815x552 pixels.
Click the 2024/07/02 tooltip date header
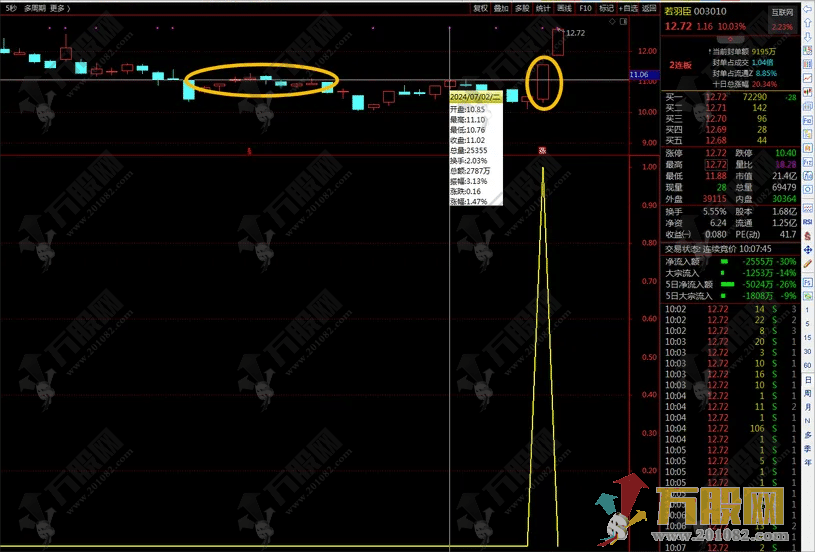475,97
